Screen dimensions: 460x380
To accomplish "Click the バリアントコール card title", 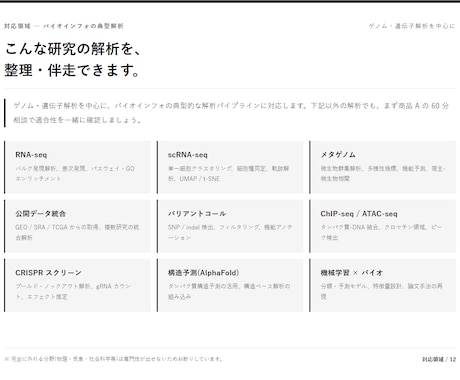I will click(197, 214).
